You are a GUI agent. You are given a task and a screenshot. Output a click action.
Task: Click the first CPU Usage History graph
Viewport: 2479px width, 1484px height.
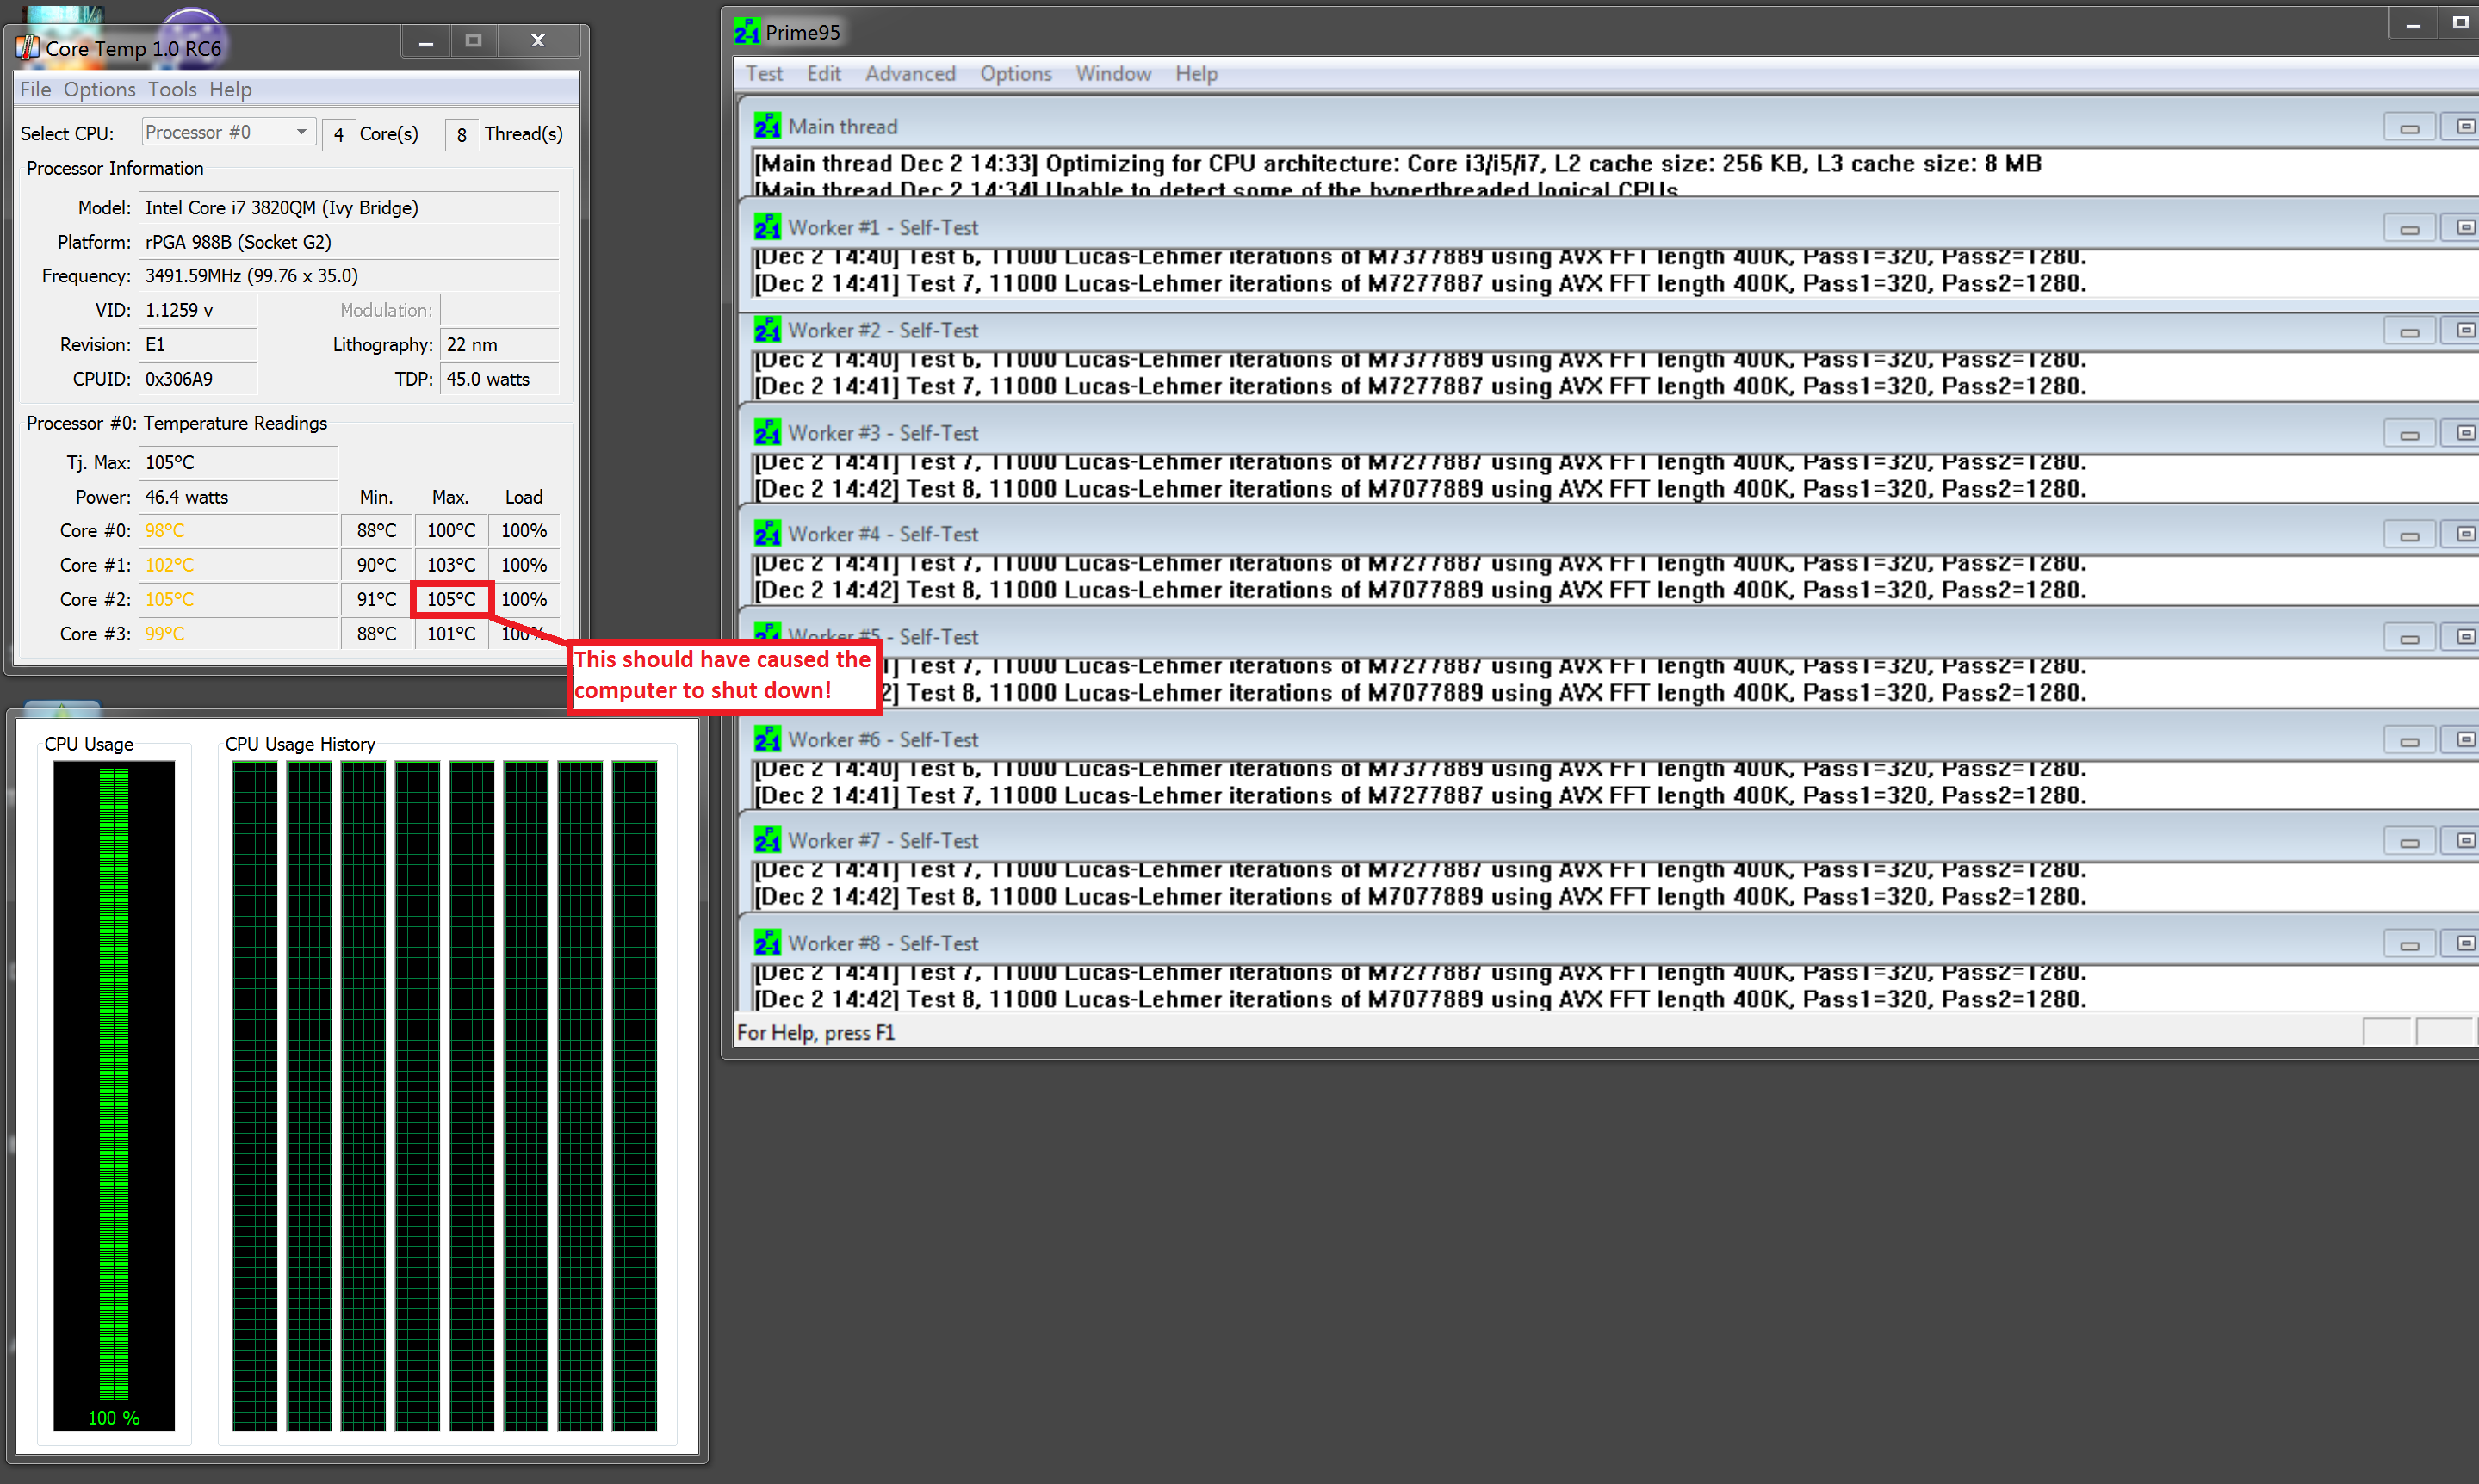click(x=254, y=1095)
